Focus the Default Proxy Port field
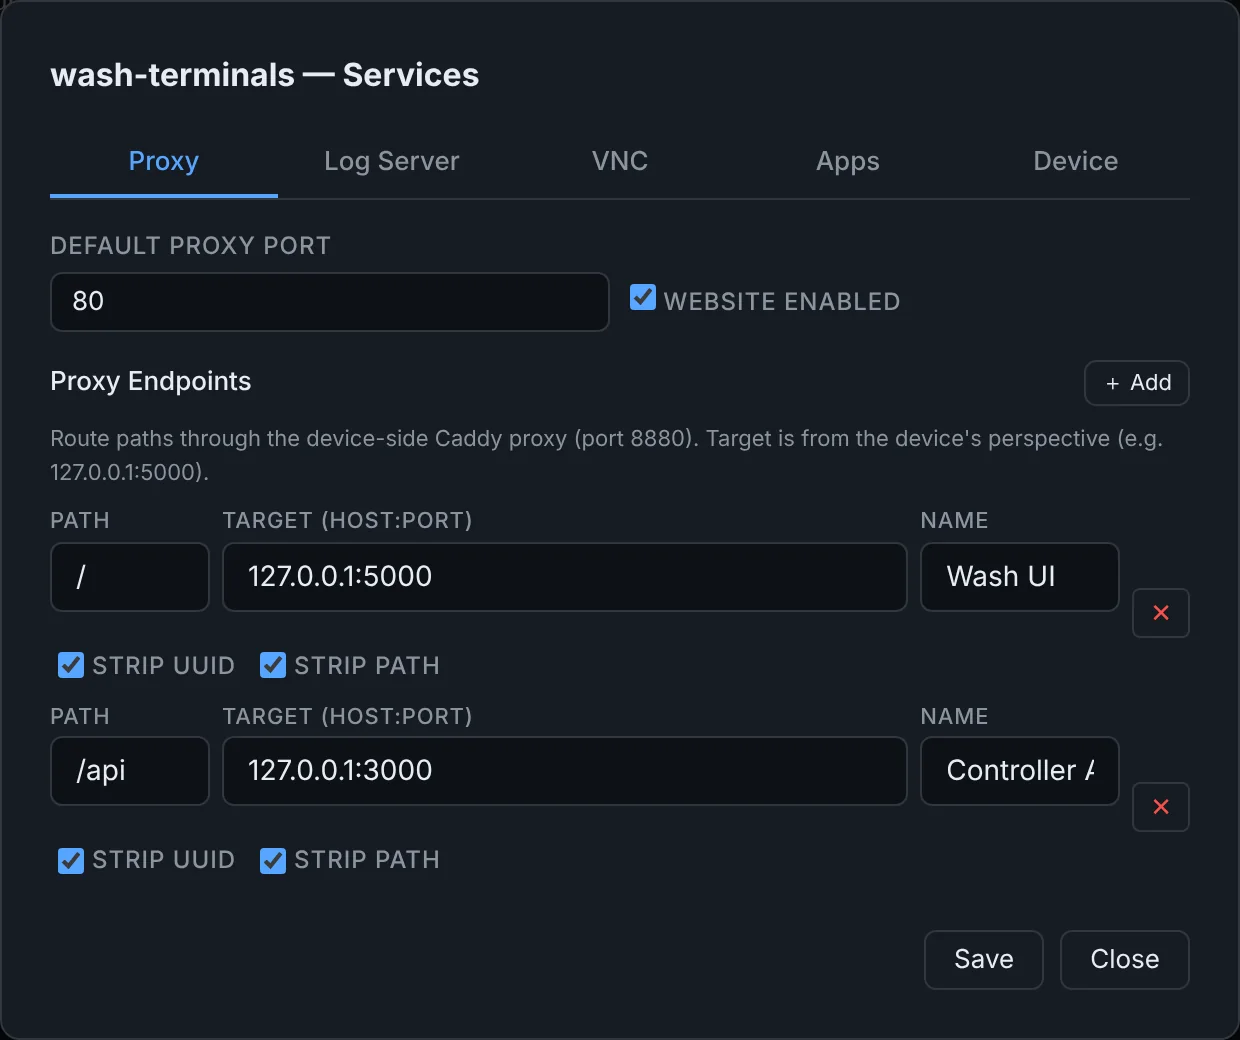1240x1040 pixels. [x=330, y=302]
